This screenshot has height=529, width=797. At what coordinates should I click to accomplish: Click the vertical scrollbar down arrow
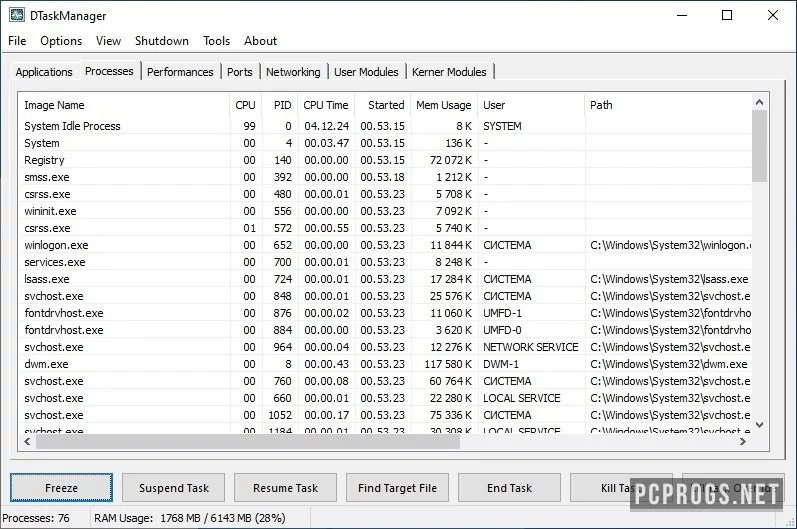[x=759, y=425]
